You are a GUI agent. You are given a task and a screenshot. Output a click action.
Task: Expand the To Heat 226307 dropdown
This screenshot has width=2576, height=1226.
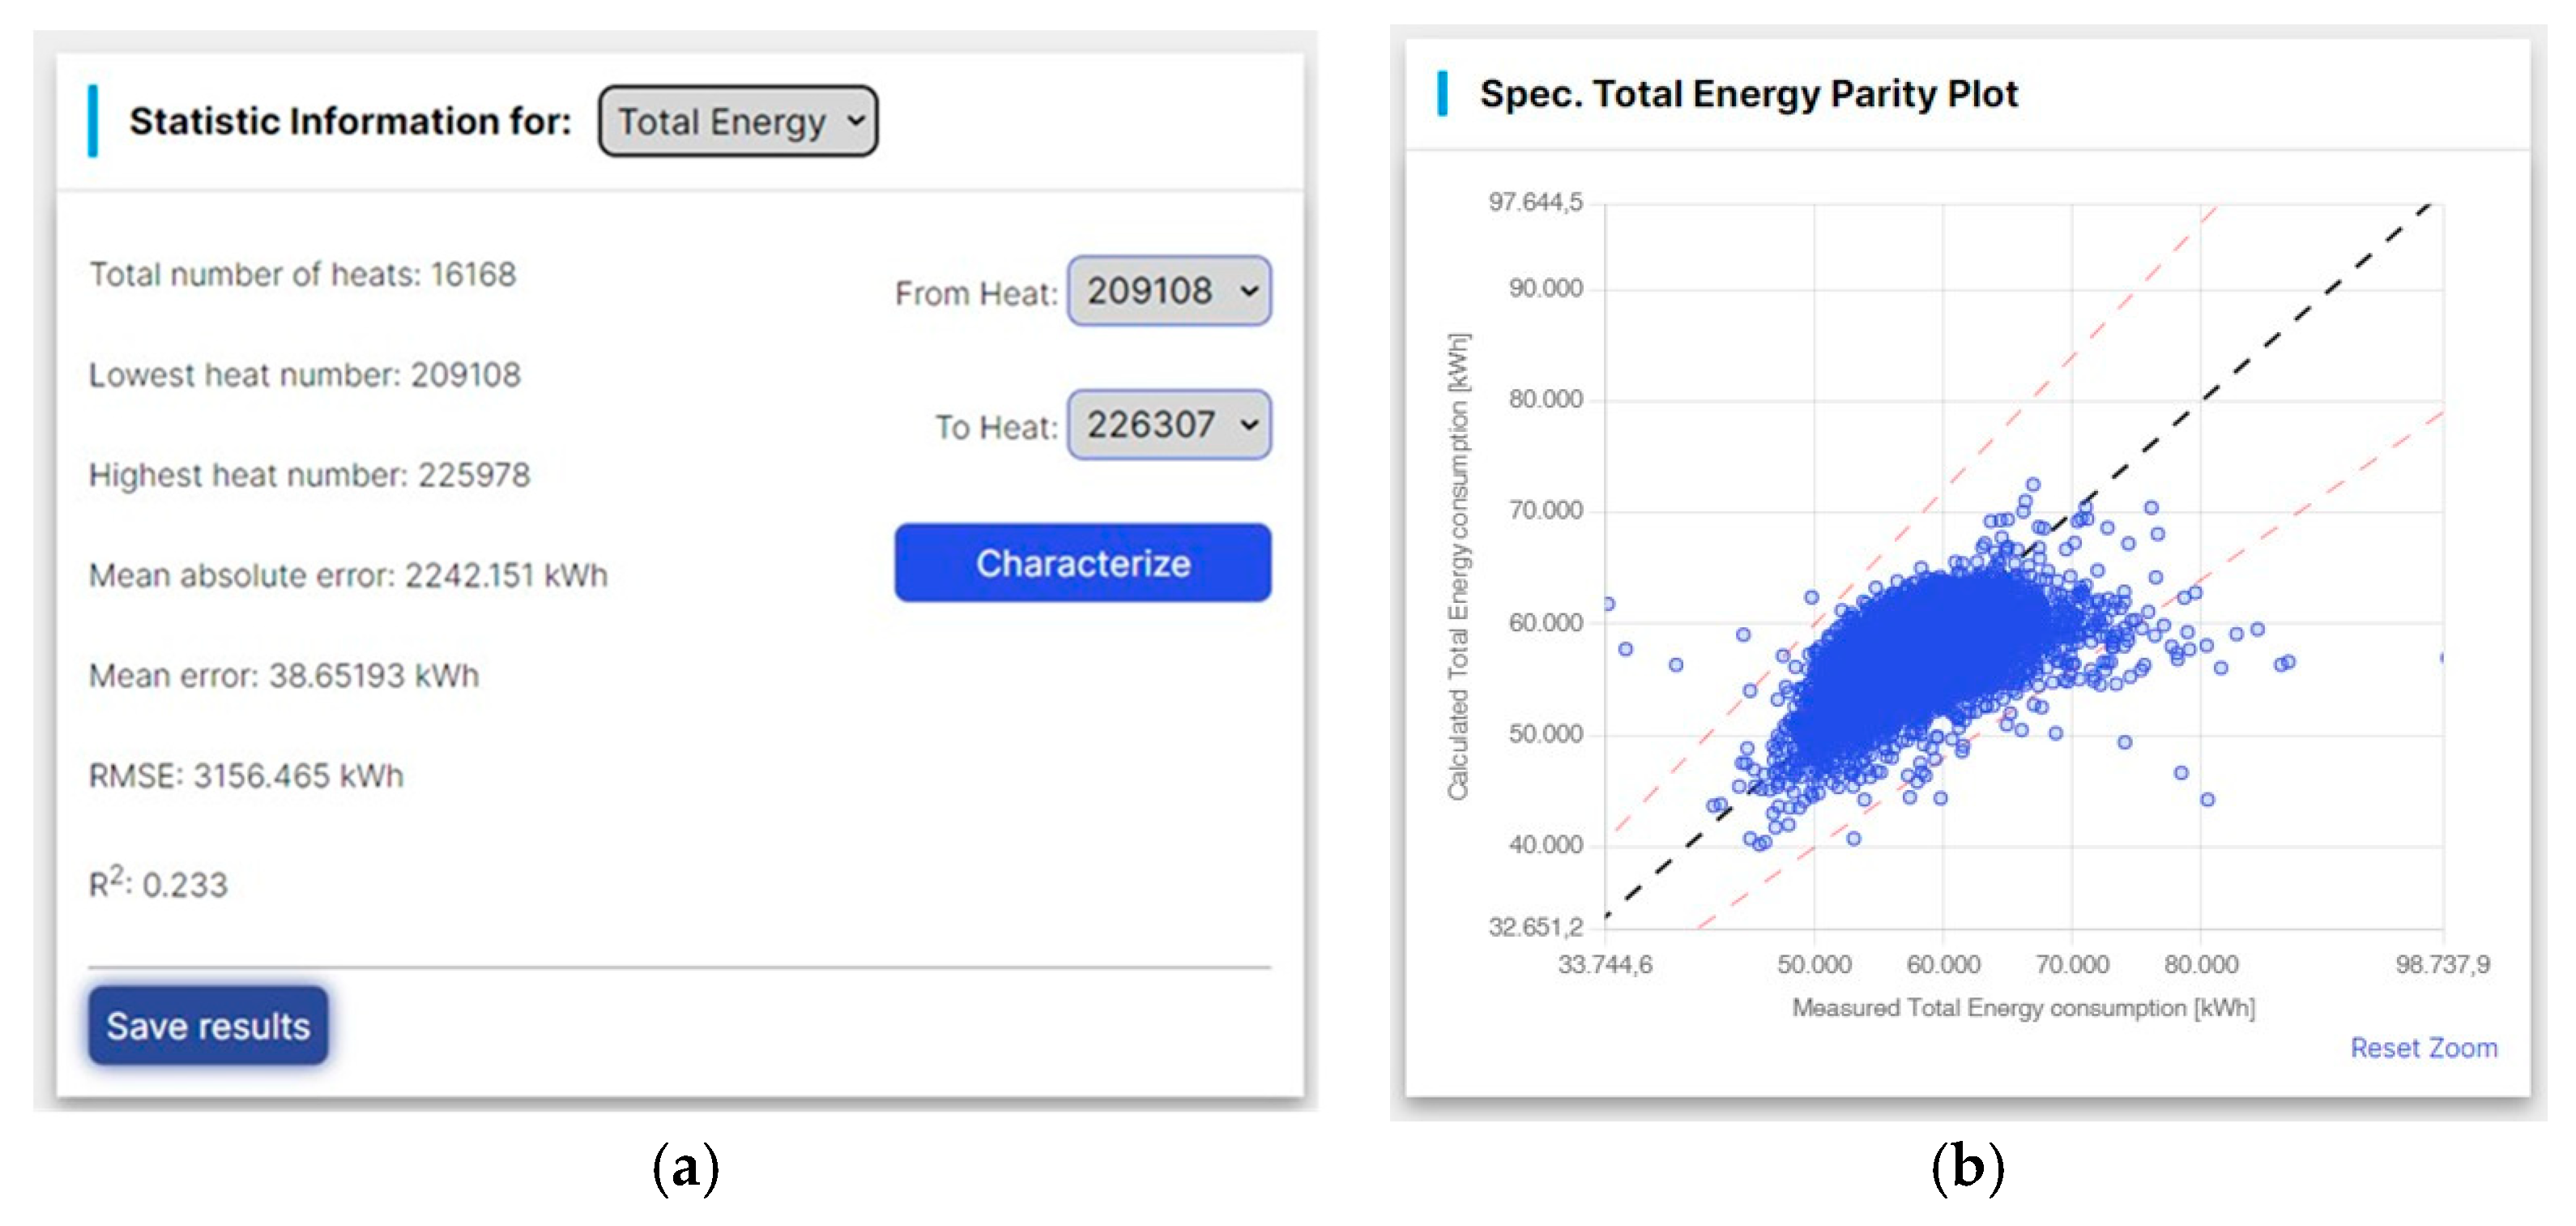coord(1168,425)
